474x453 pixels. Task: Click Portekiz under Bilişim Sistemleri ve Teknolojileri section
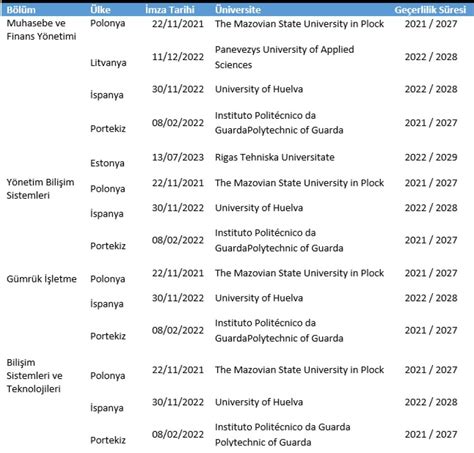(x=108, y=440)
